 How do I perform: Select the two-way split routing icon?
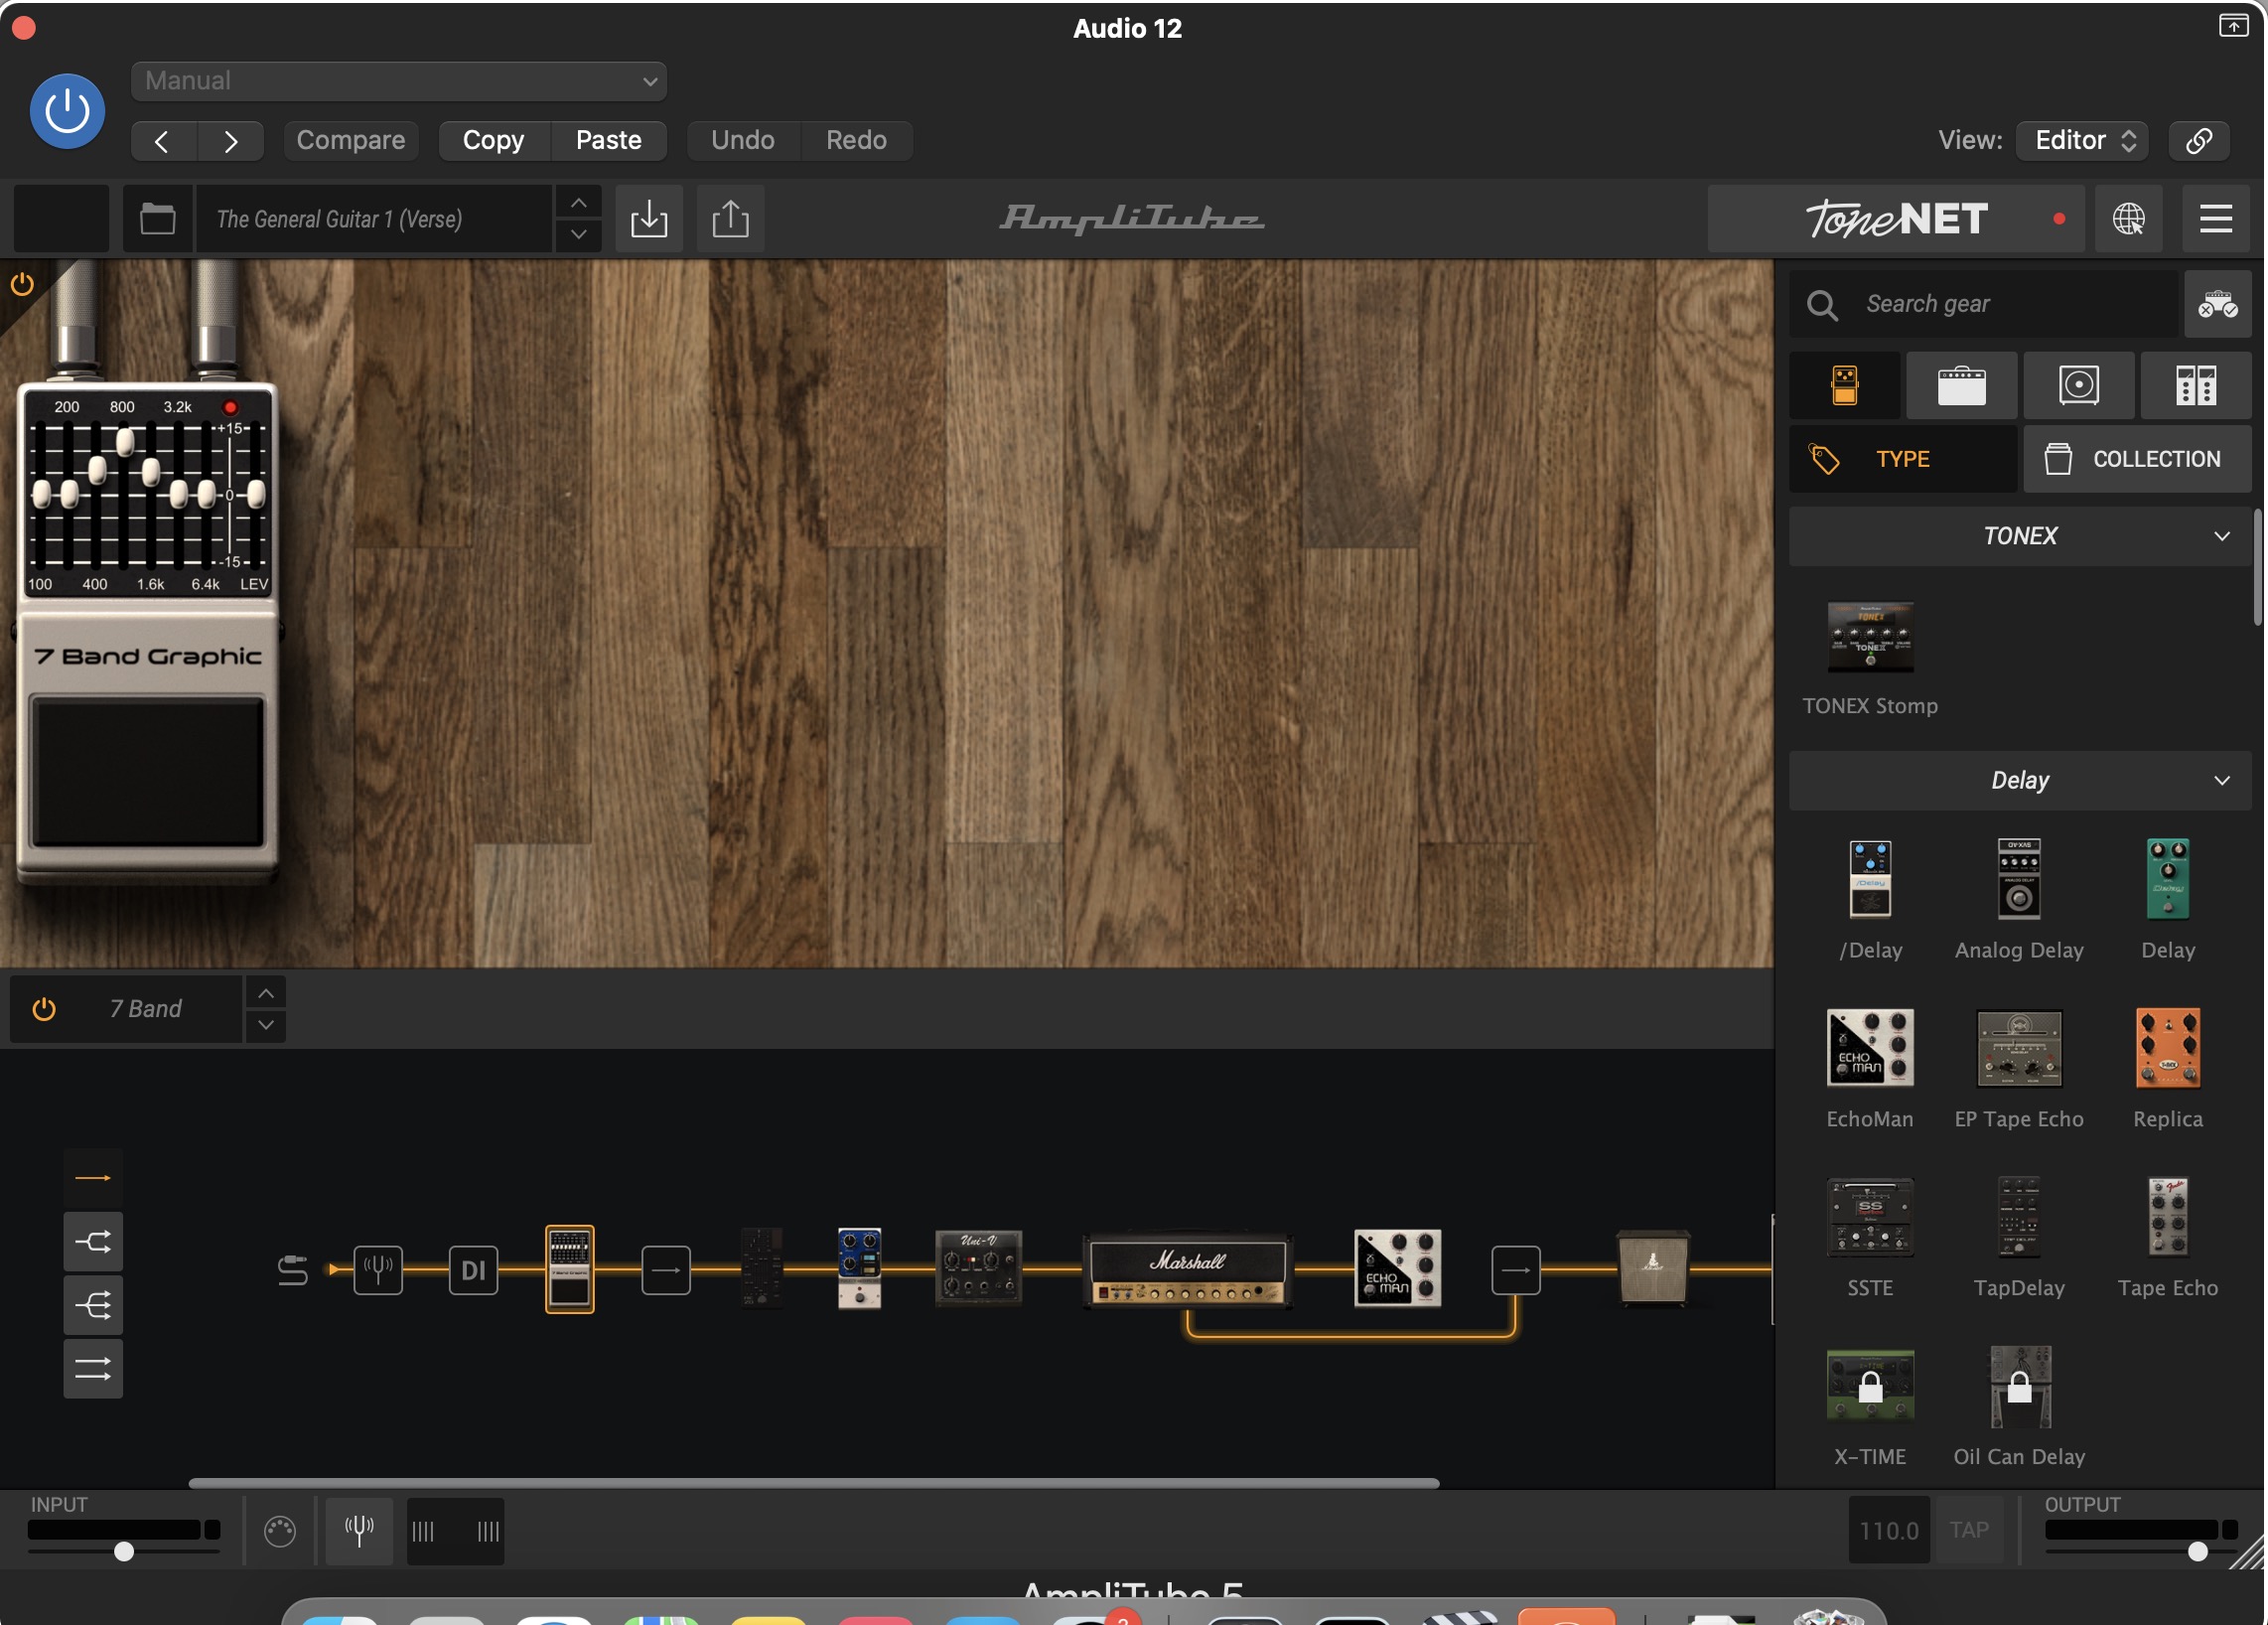click(93, 1244)
